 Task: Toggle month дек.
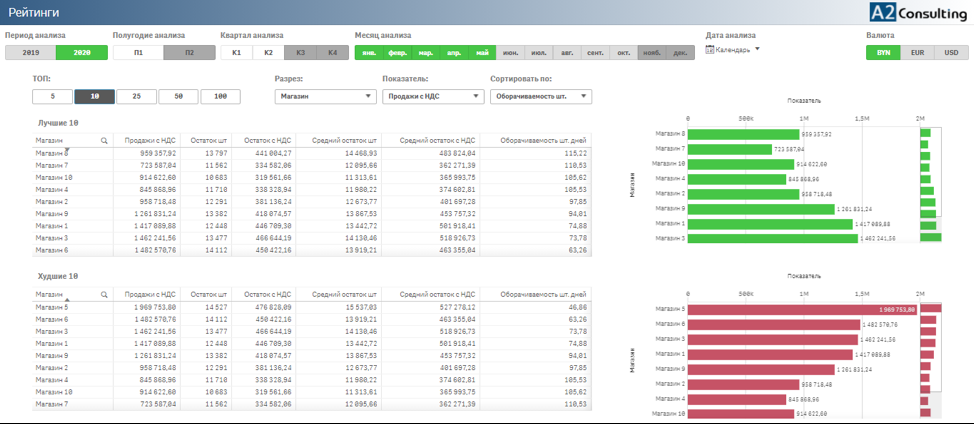coord(681,53)
